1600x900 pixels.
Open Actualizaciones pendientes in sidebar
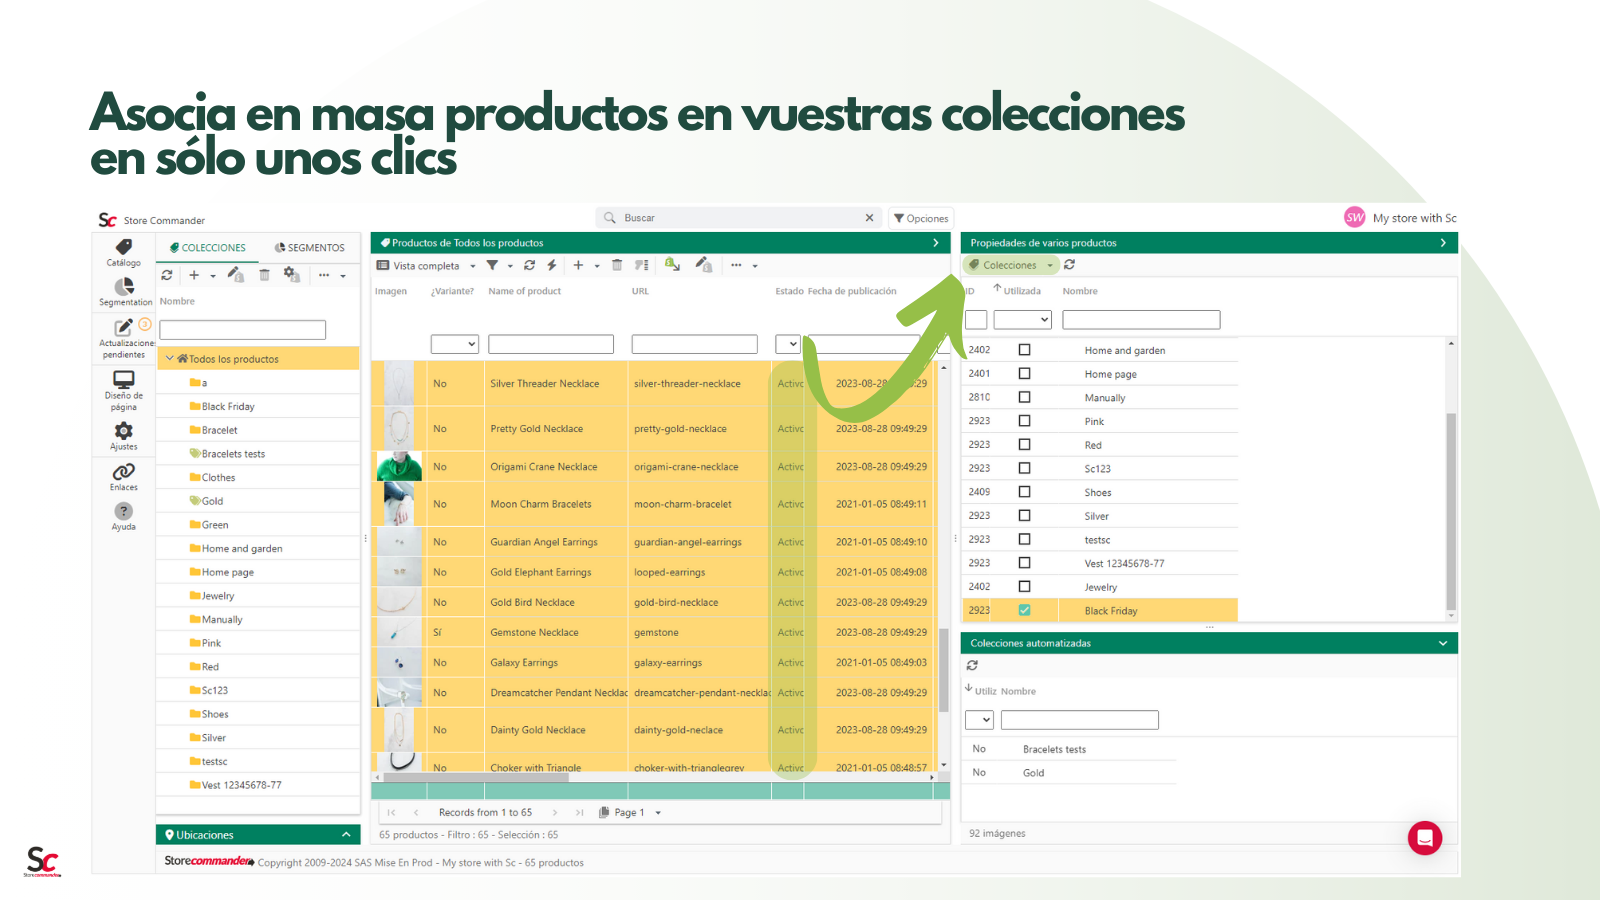tap(125, 338)
